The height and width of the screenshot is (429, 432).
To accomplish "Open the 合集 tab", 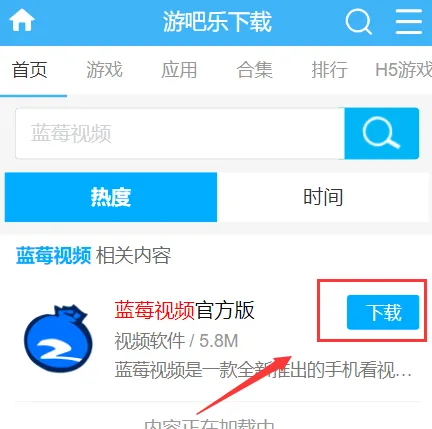I will pos(255,70).
